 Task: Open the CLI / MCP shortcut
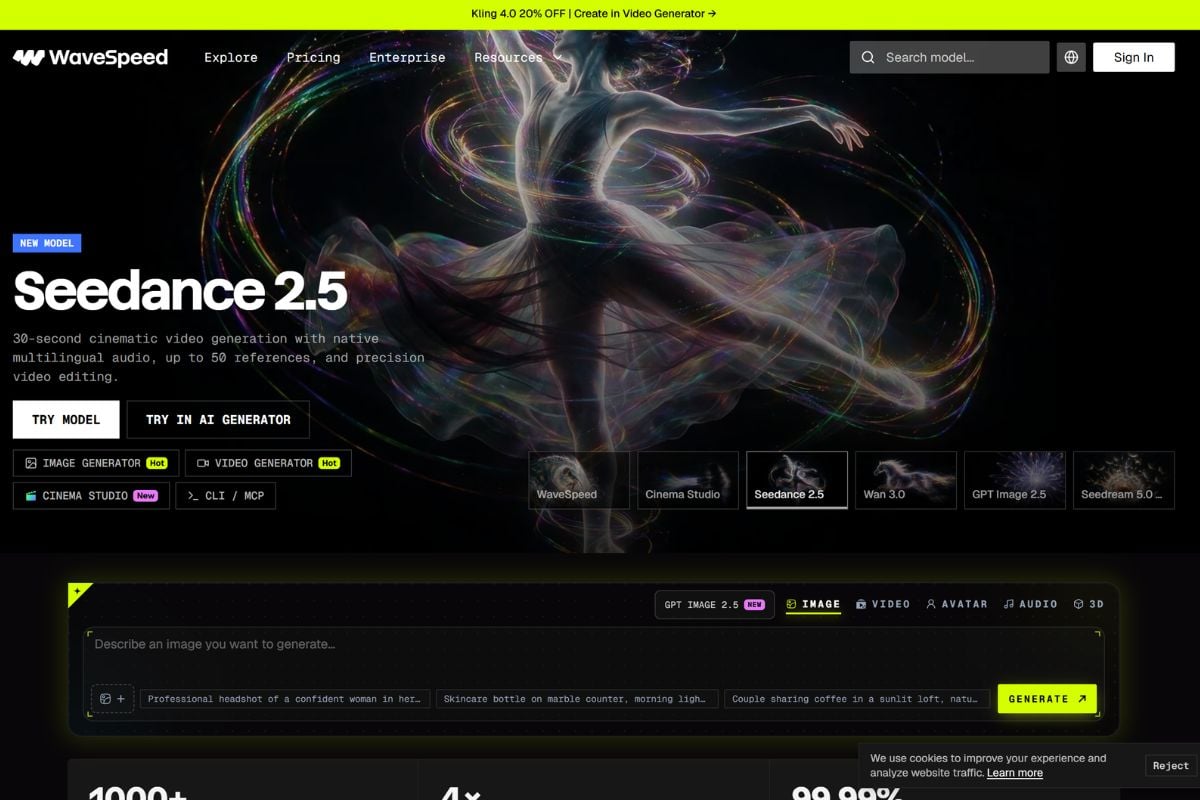coord(225,495)
